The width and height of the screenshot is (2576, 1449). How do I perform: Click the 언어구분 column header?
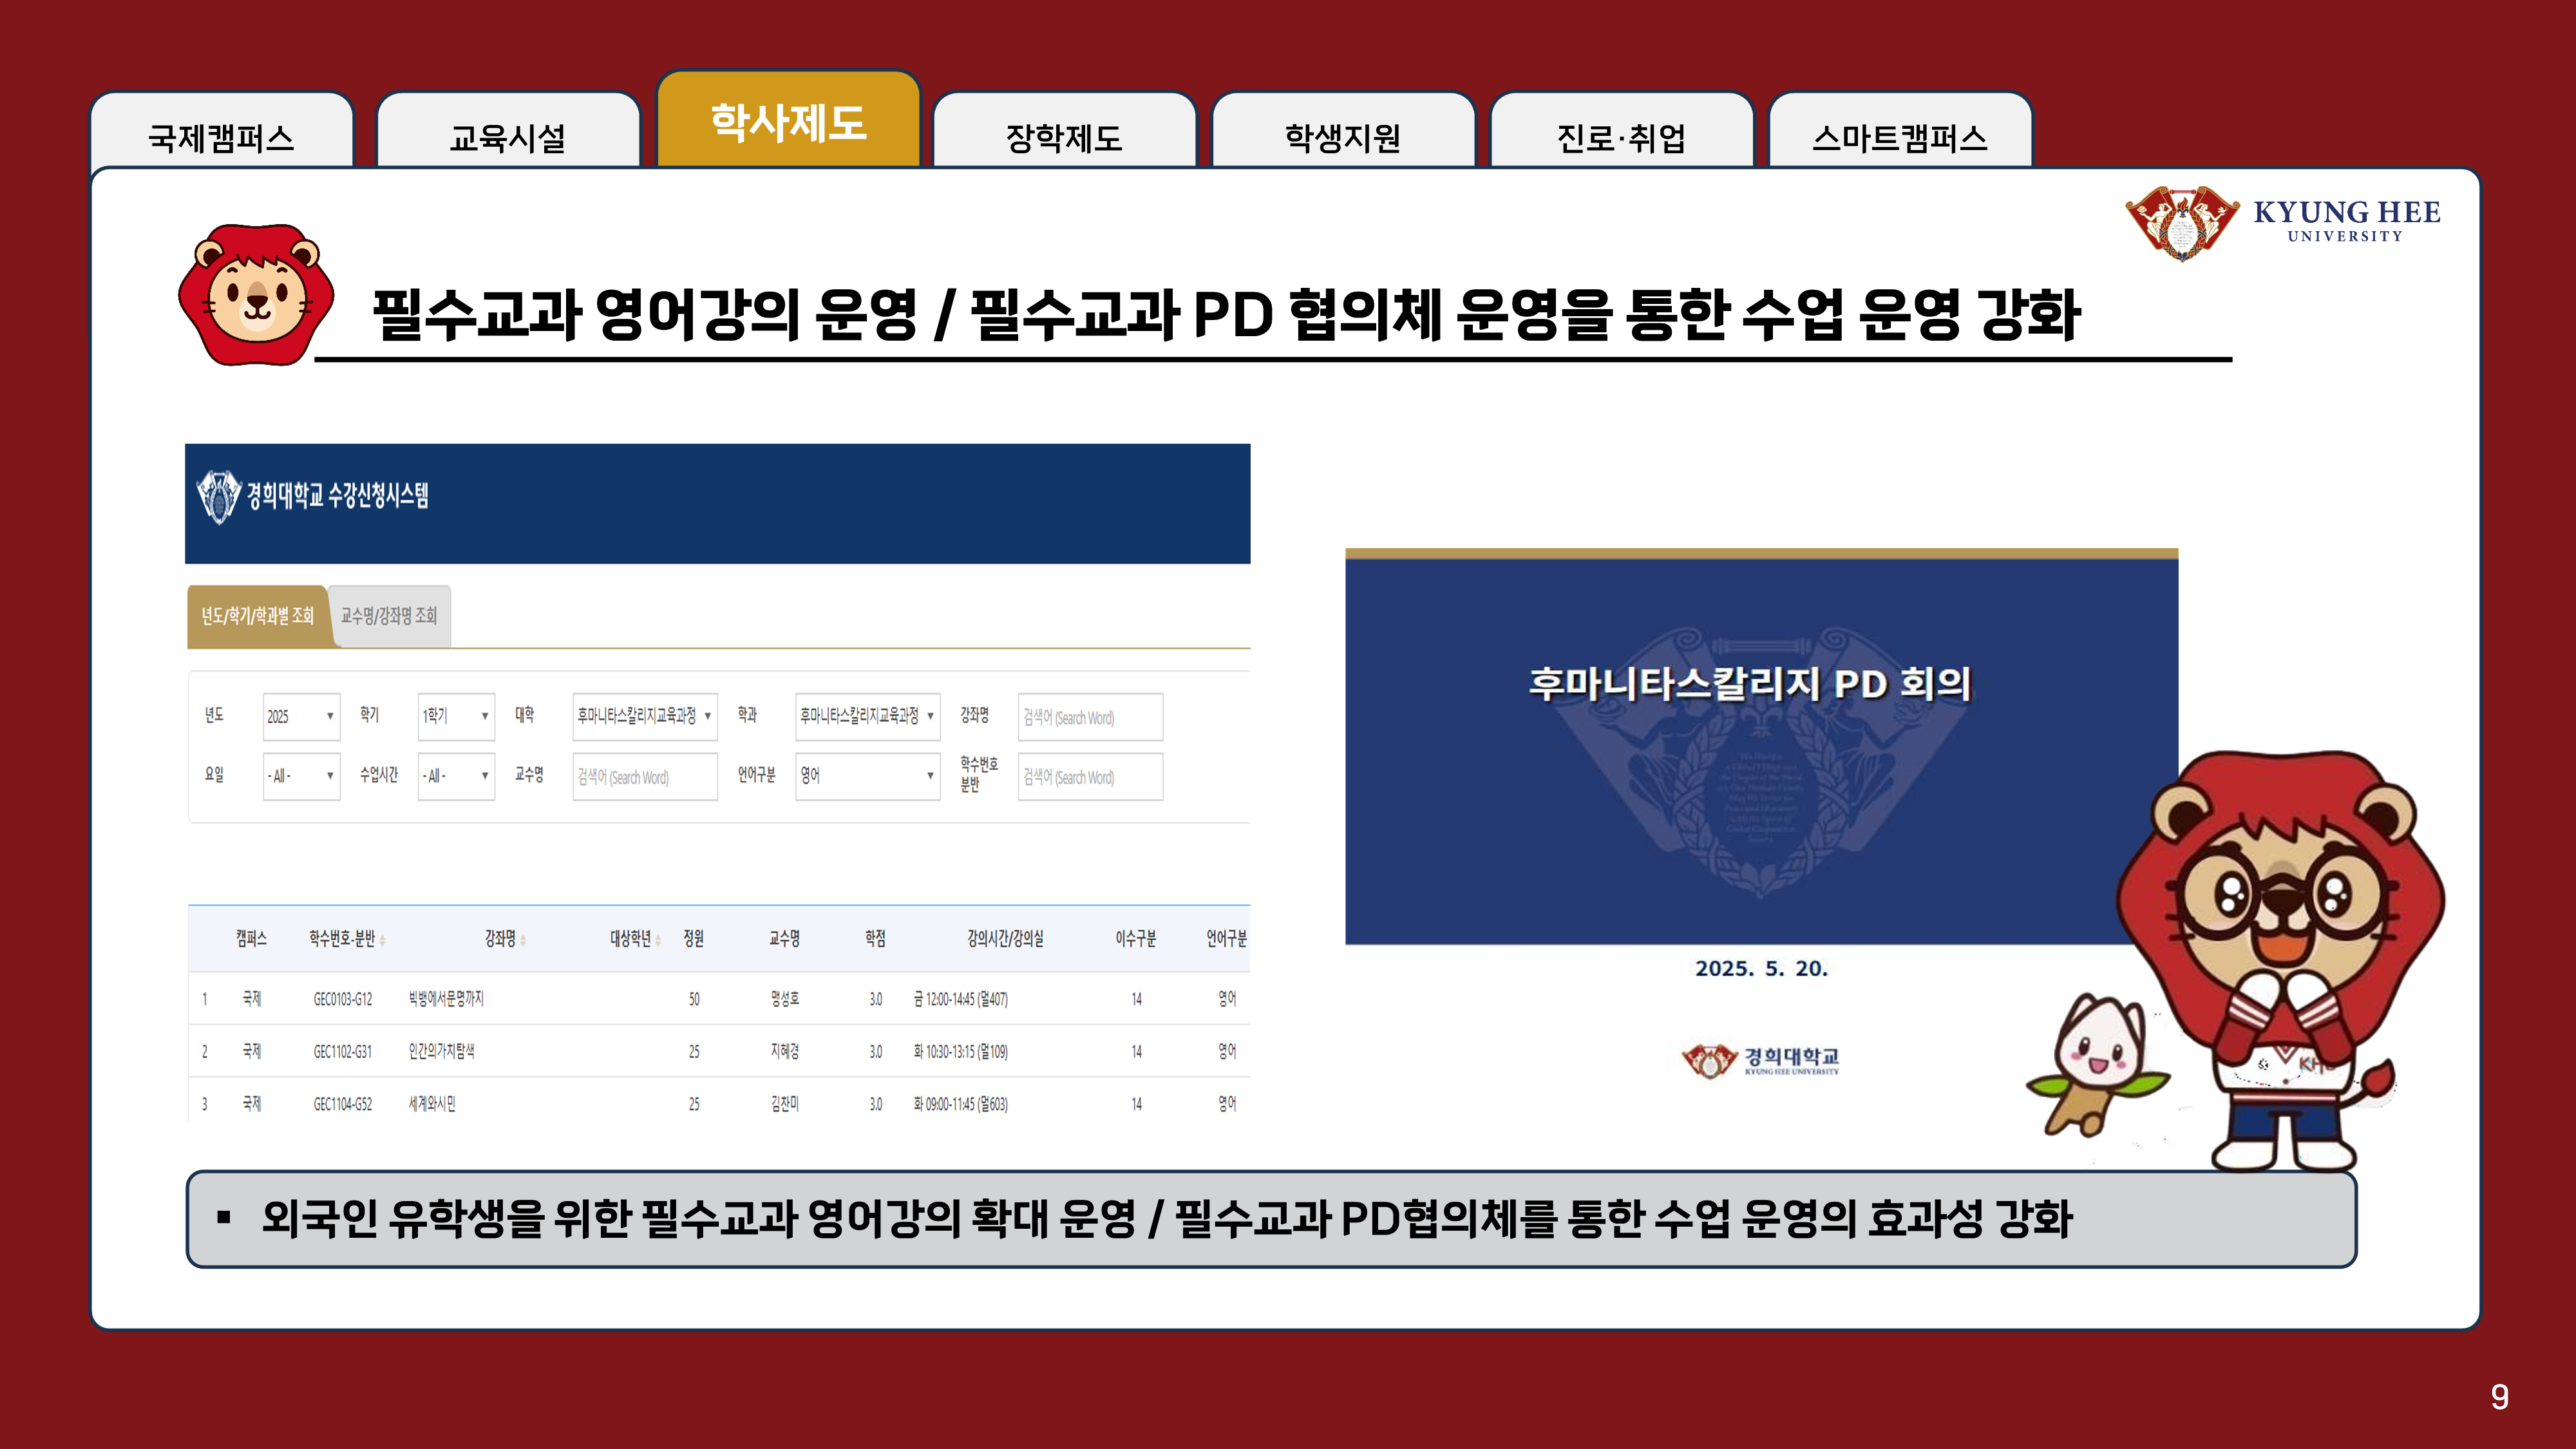tap(1226, 938)
